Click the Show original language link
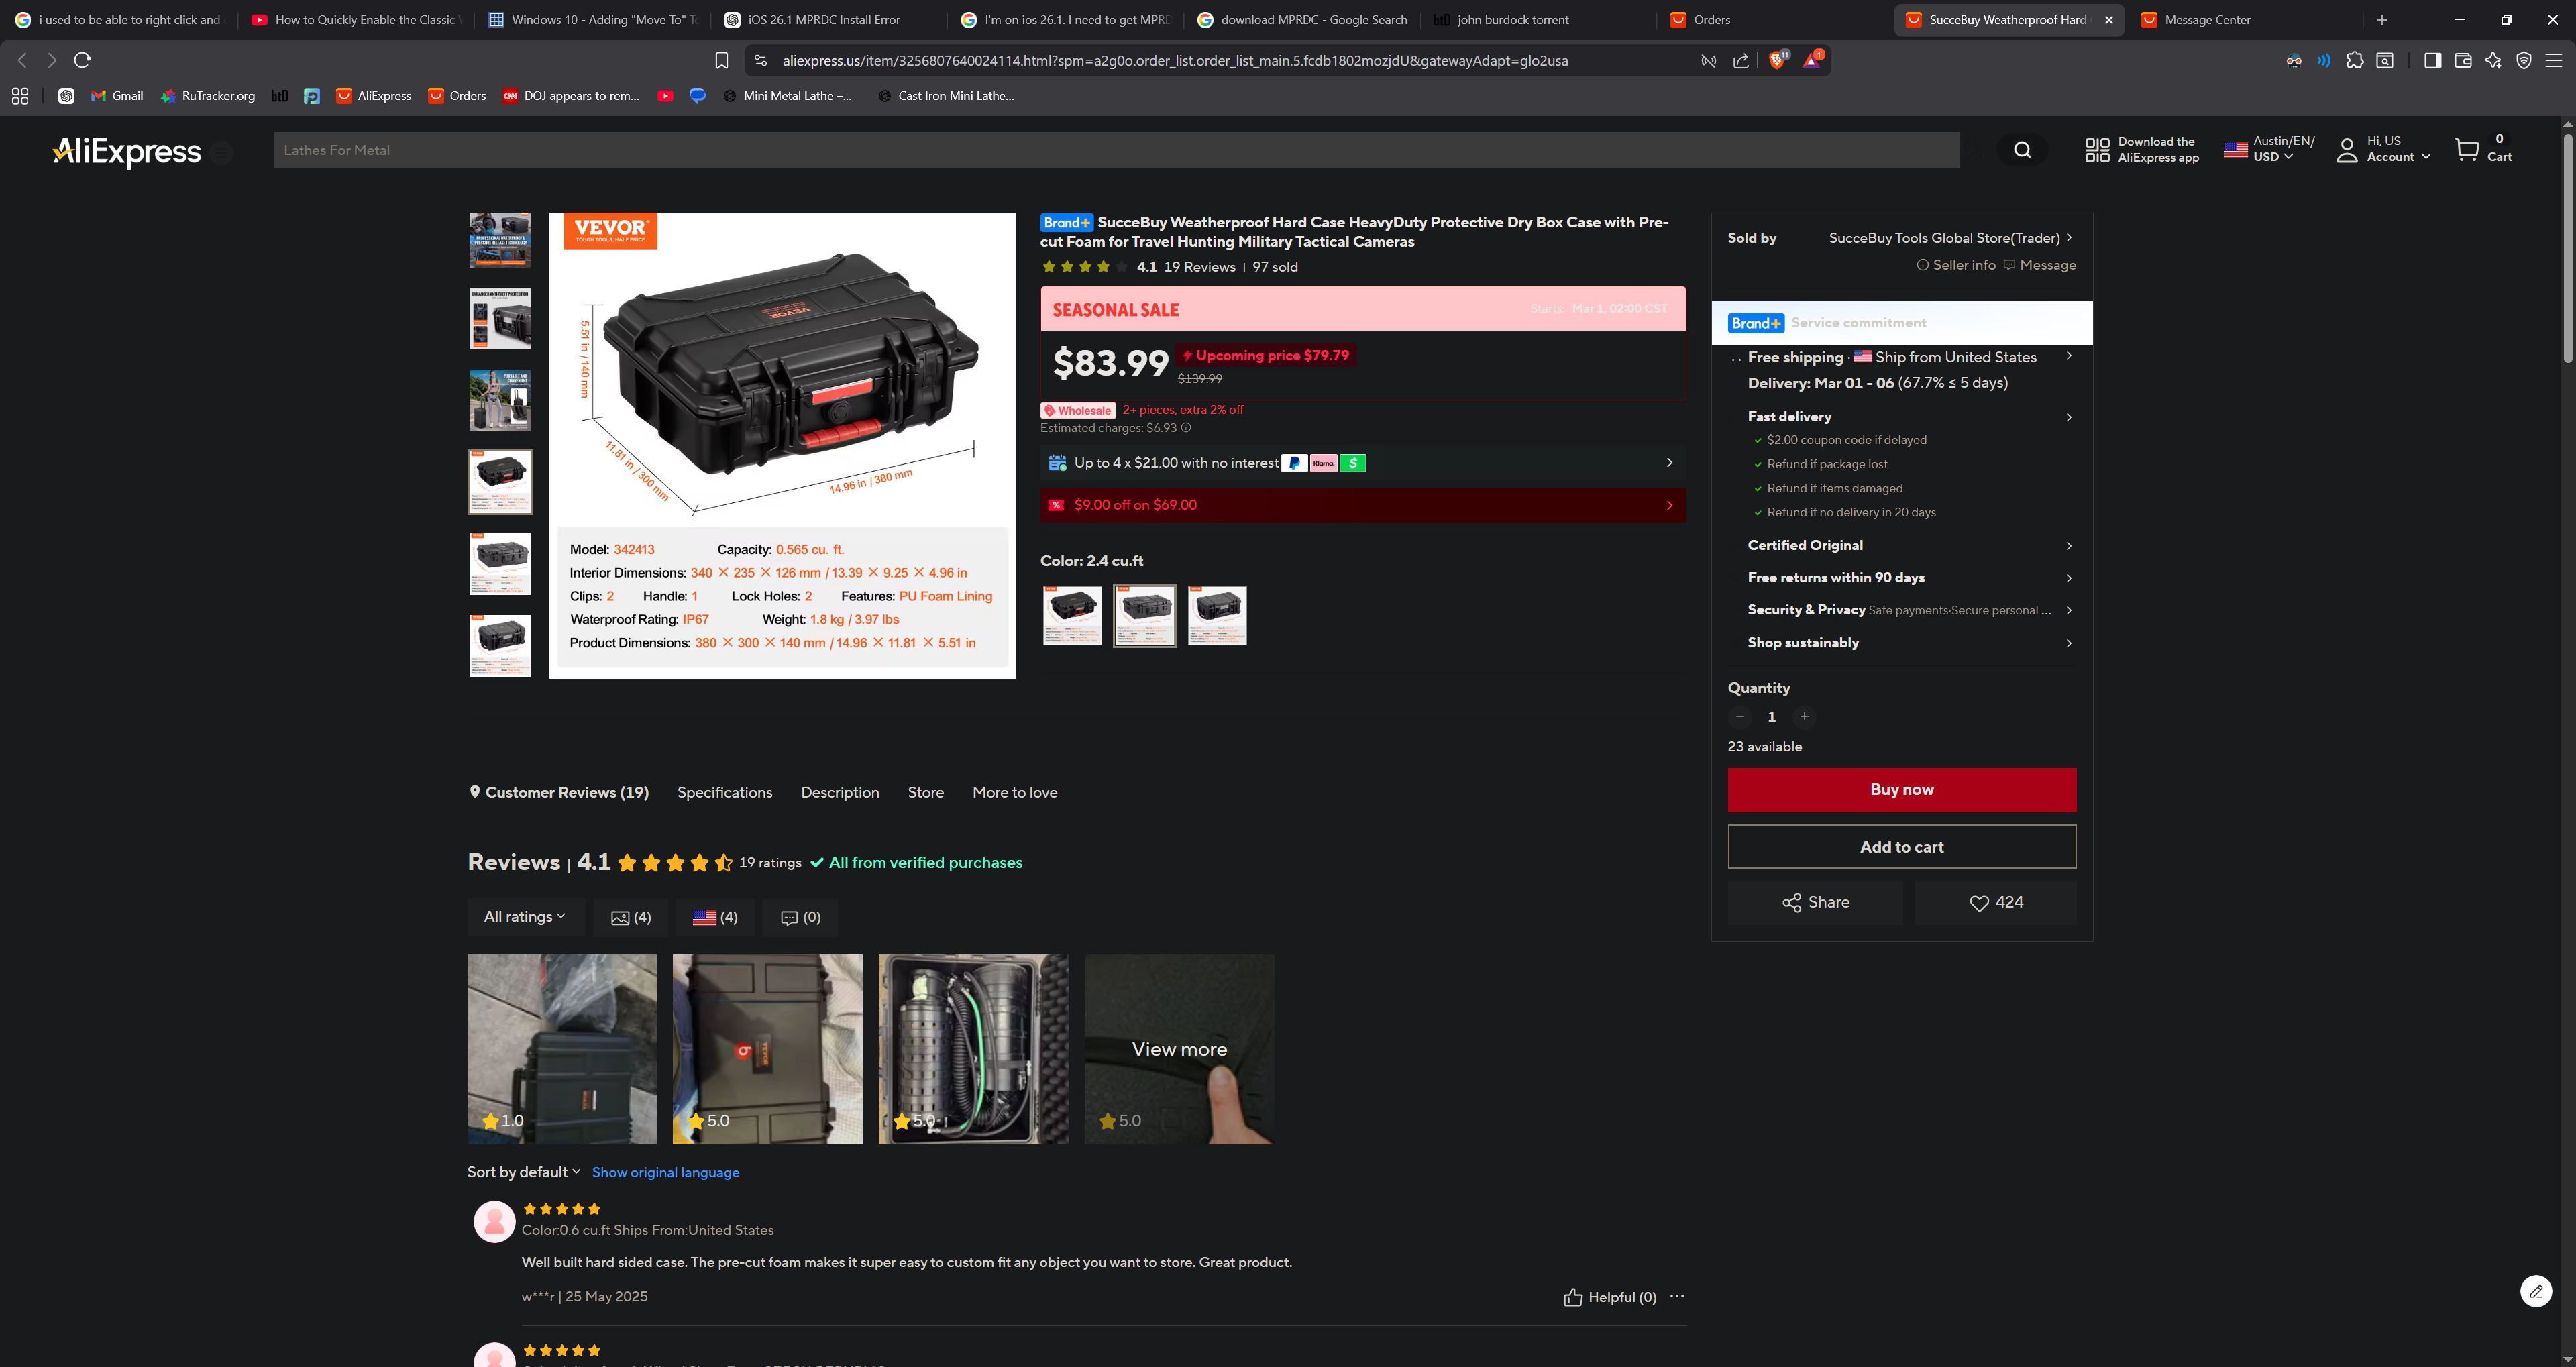The width and height of the screenshot is (2576, 1367). click(665, 1172)
